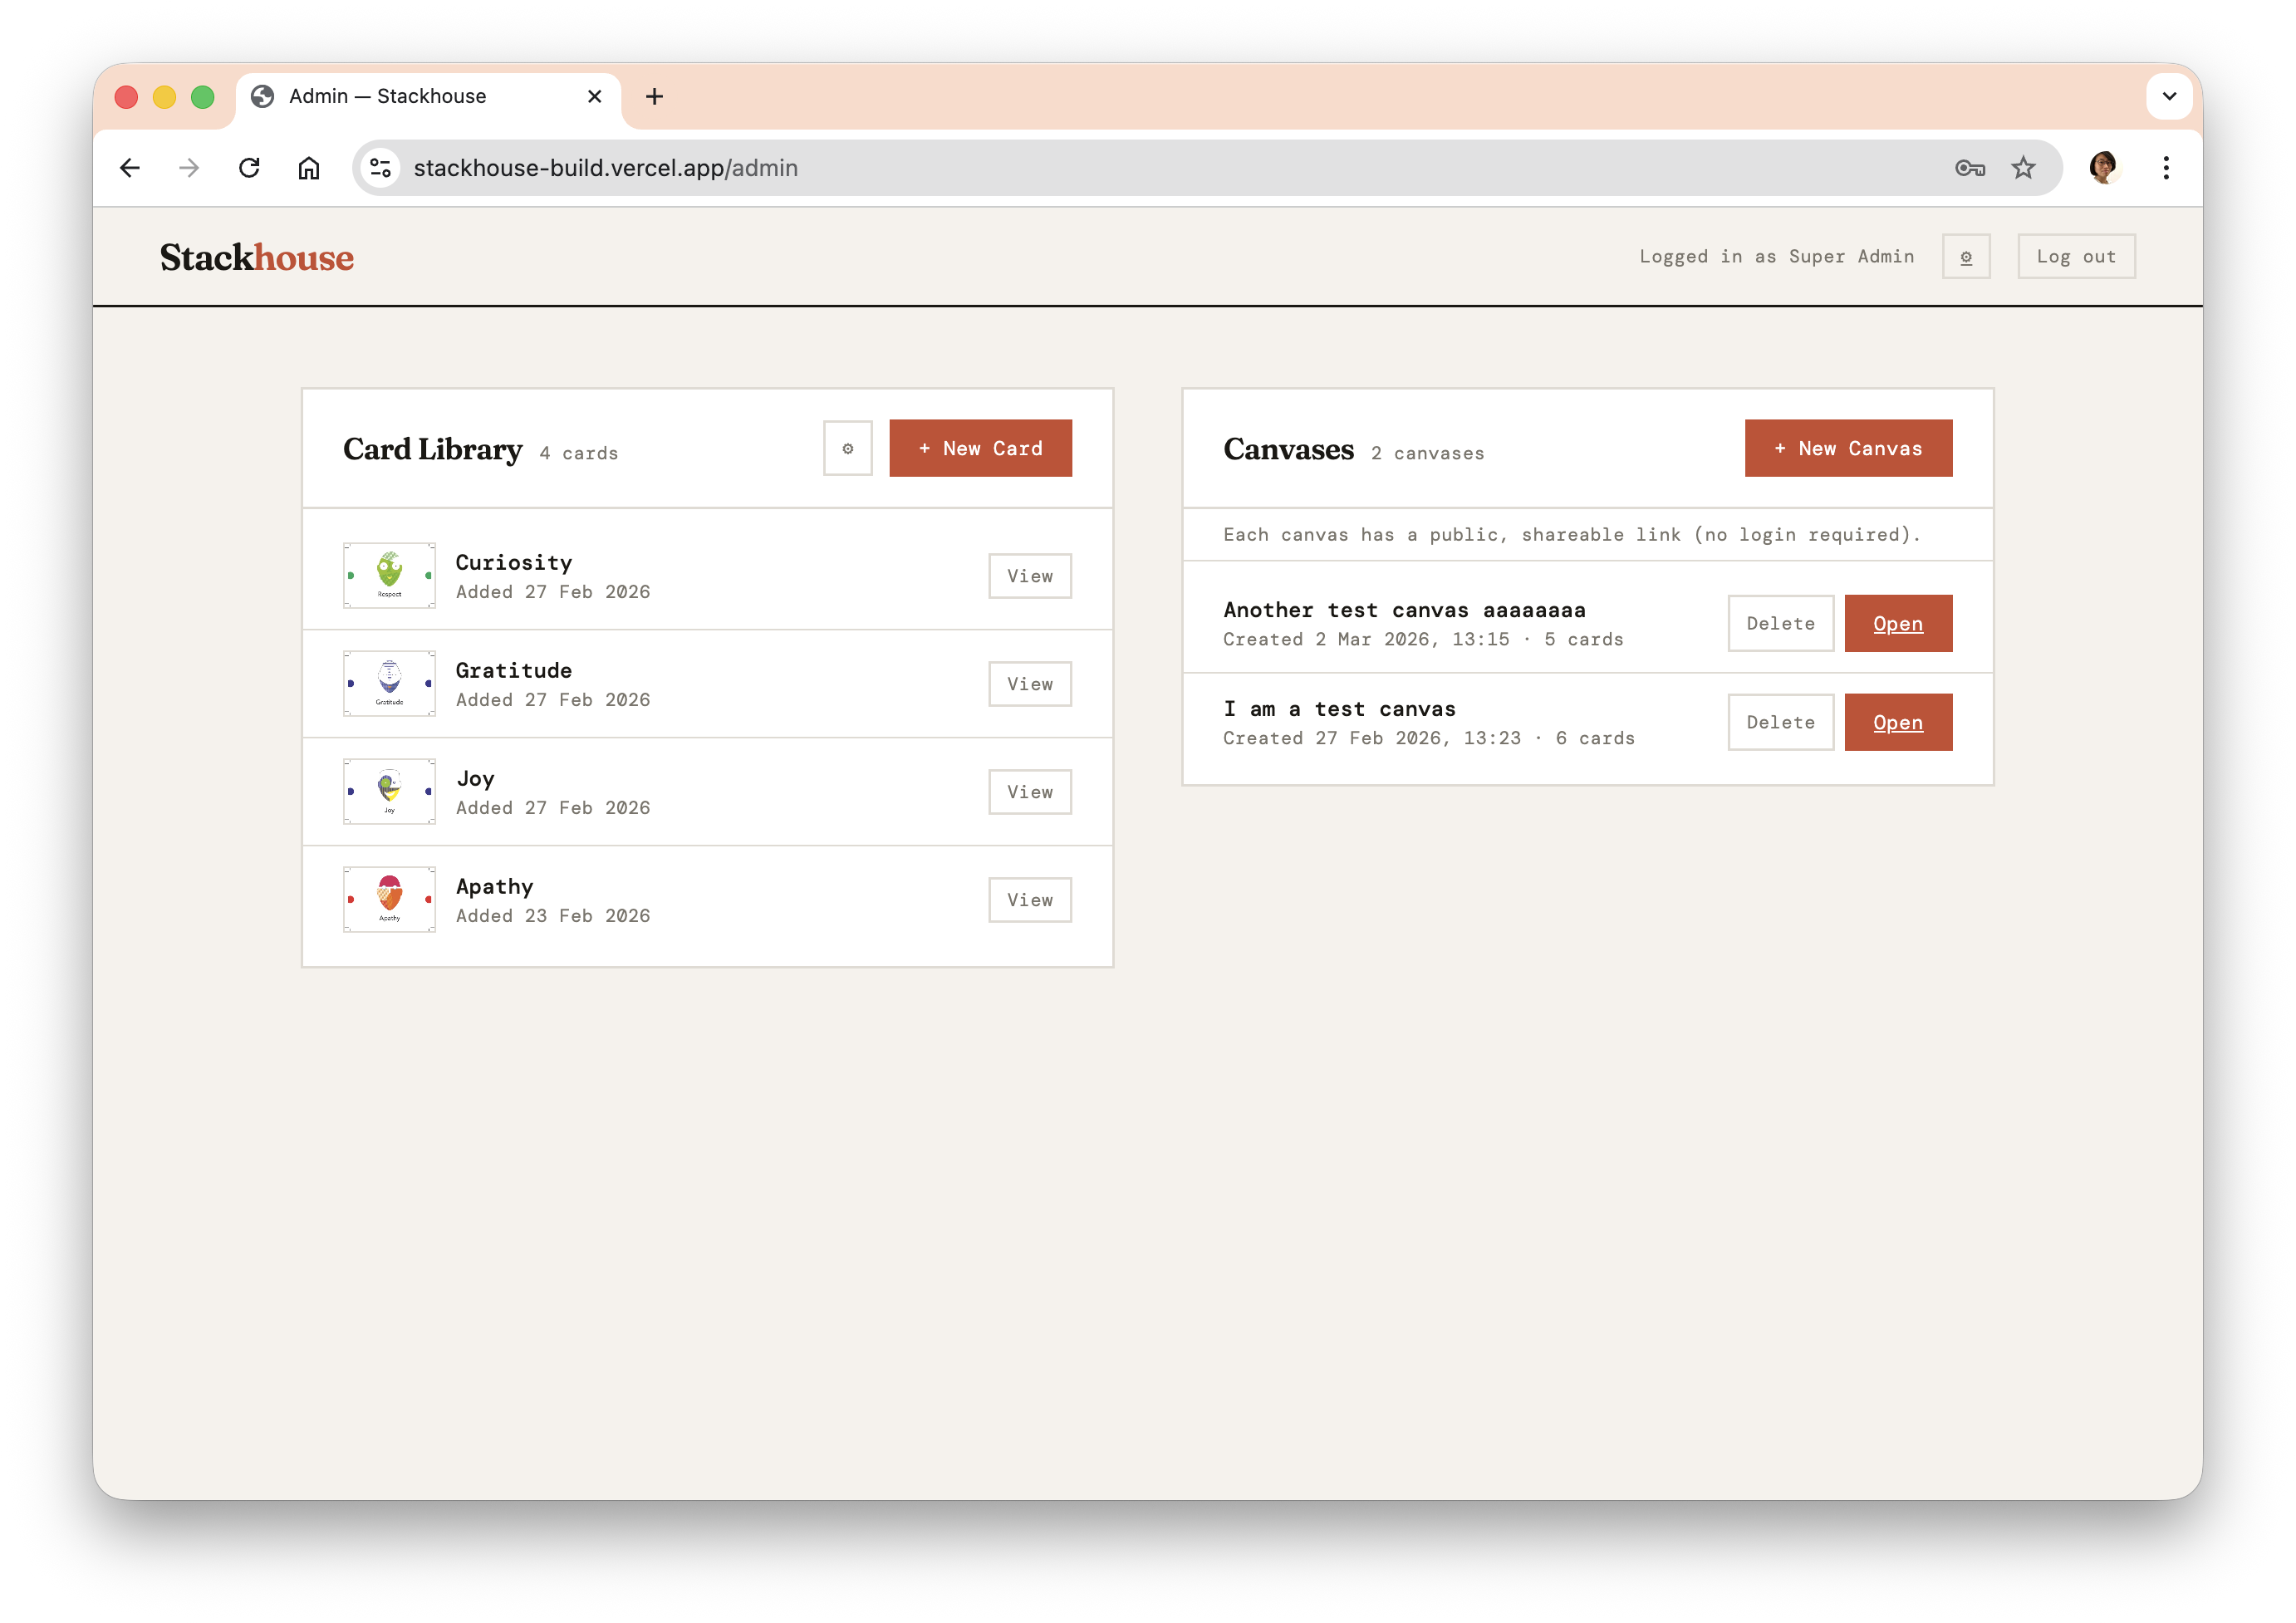The width and height of the screenshot is (2296, 1623).
Task: Go back with the browser back arrow
Action: pyautogui.click(x=130, y=168)
